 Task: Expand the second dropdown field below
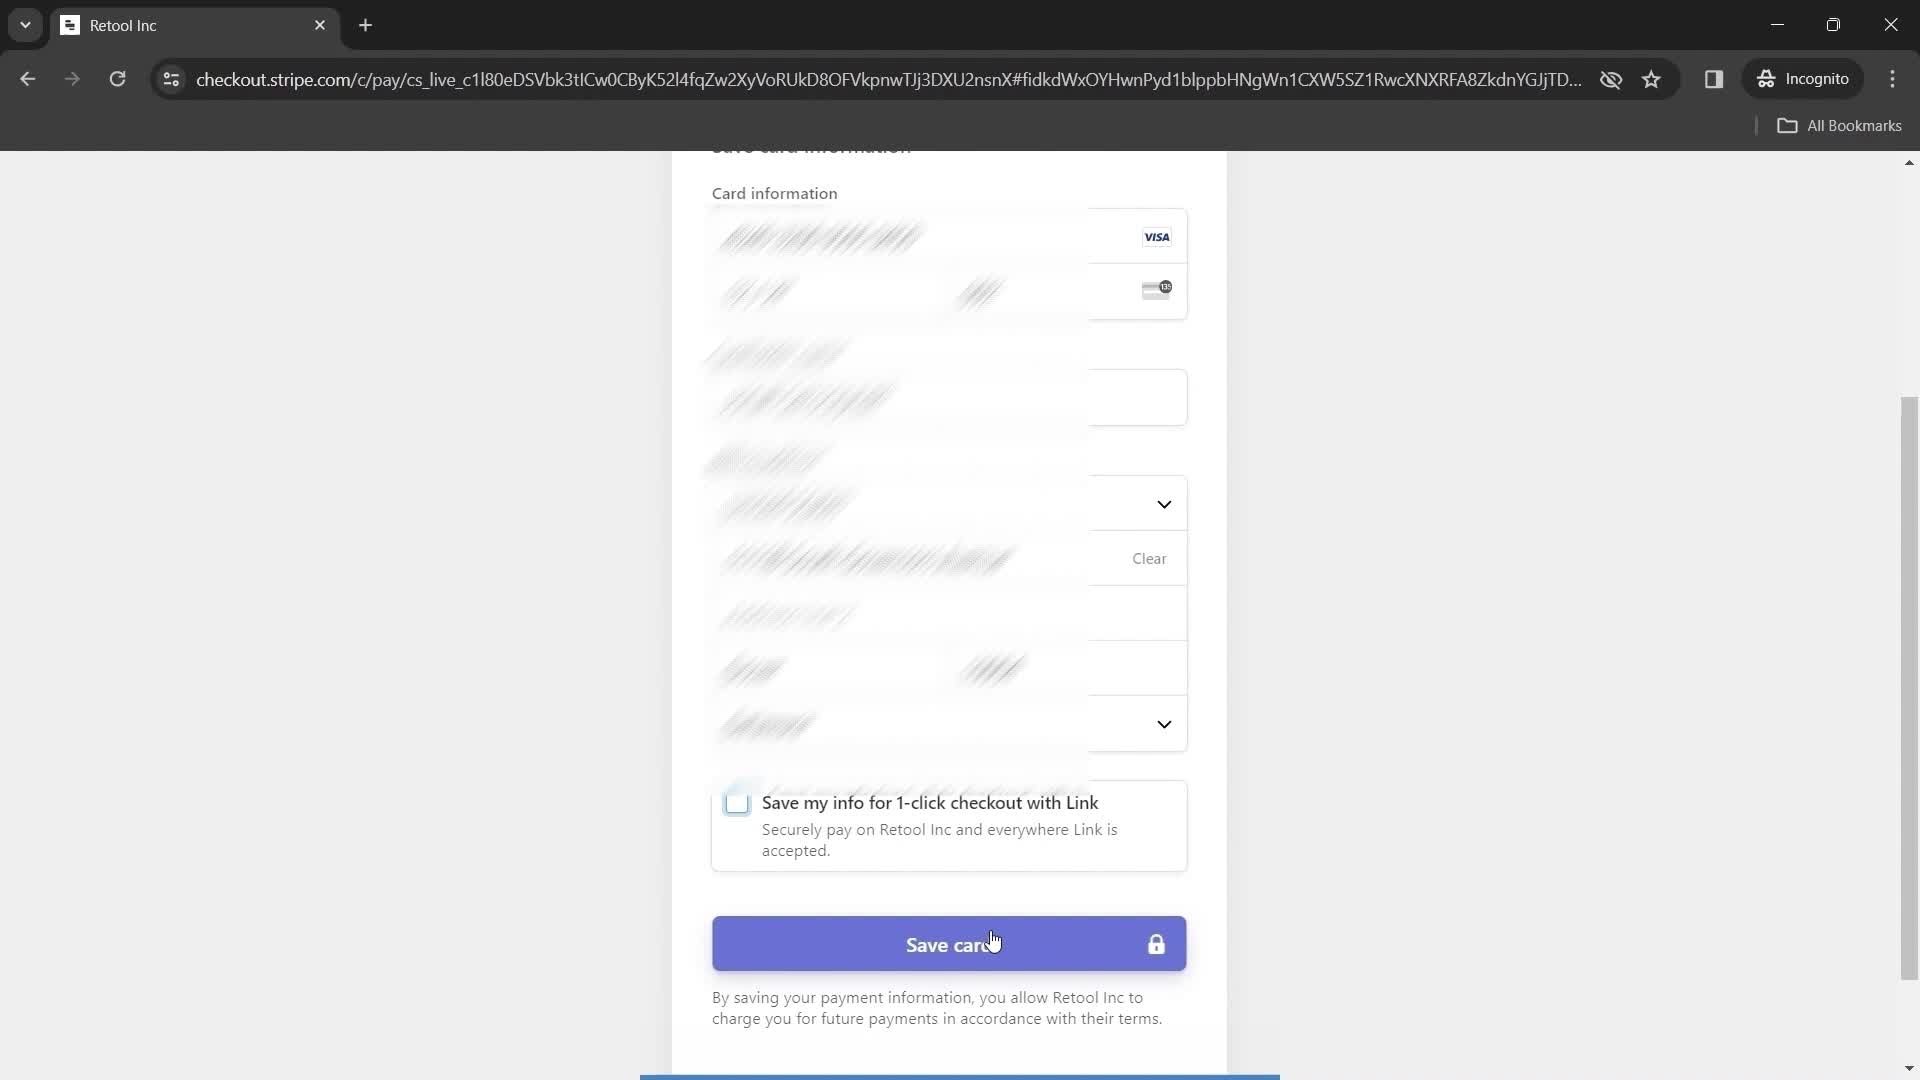(x=1163, y=724)
